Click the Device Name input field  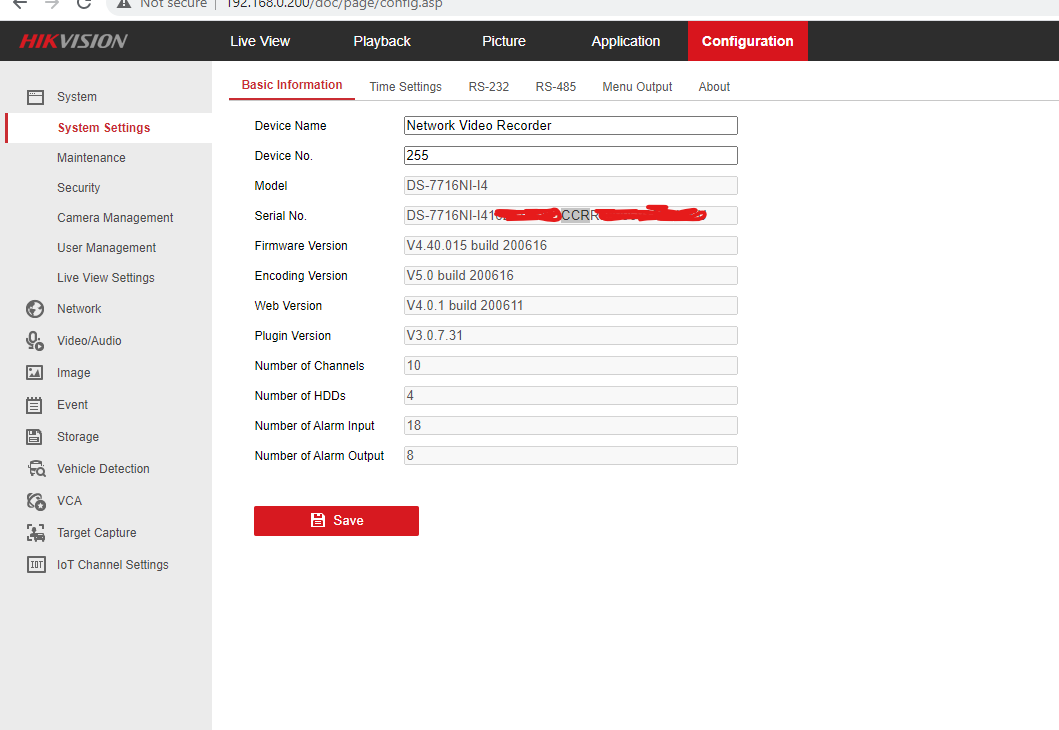pos(570,126)
